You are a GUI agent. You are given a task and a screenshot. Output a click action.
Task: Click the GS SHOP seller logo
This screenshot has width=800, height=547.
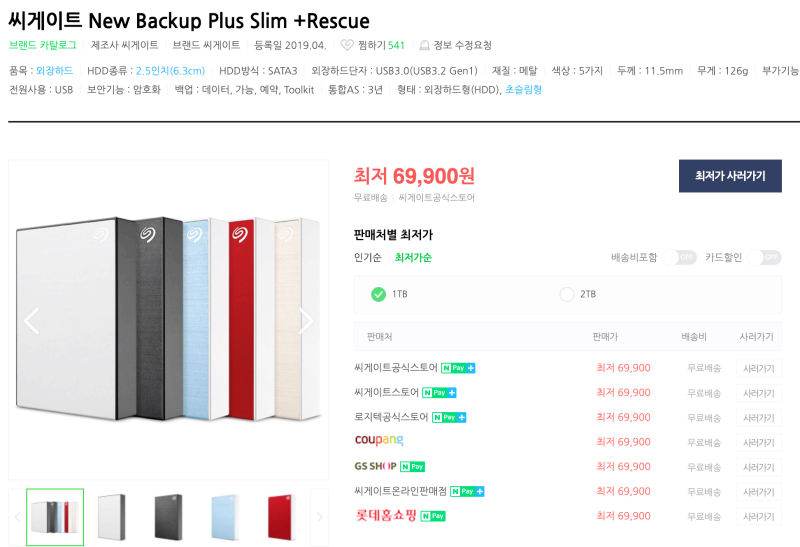tap(376, 466)
